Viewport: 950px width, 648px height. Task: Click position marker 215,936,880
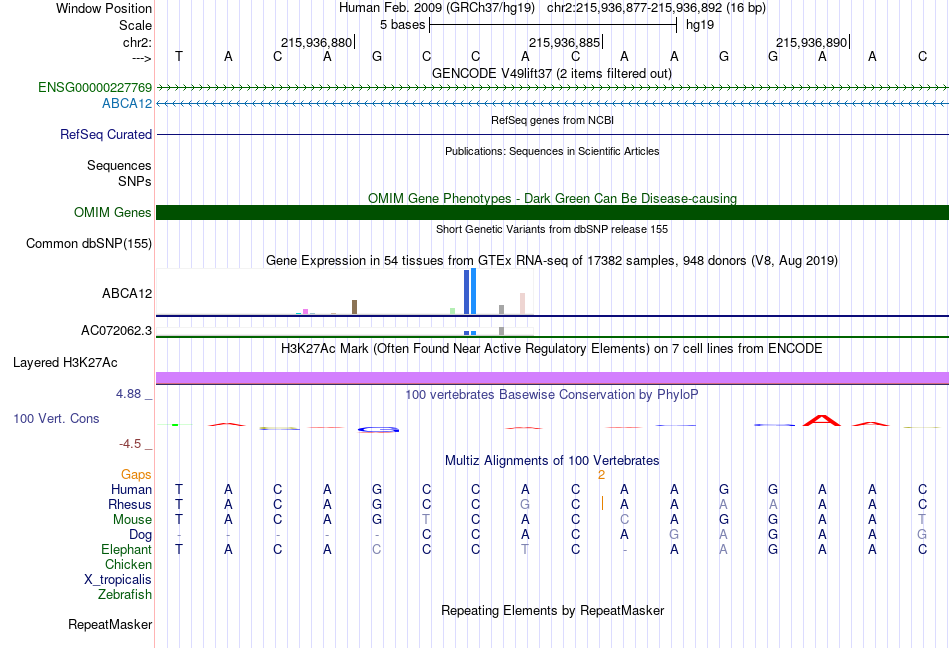click(317, 42)
